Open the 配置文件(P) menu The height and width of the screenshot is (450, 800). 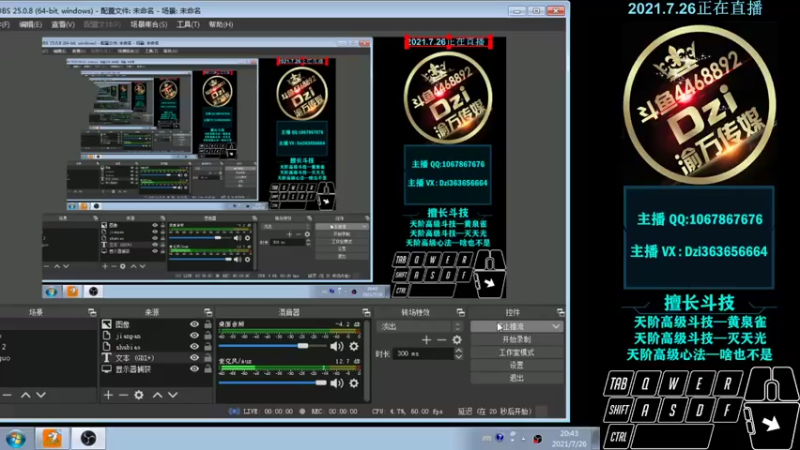click(x=102, y=24)
